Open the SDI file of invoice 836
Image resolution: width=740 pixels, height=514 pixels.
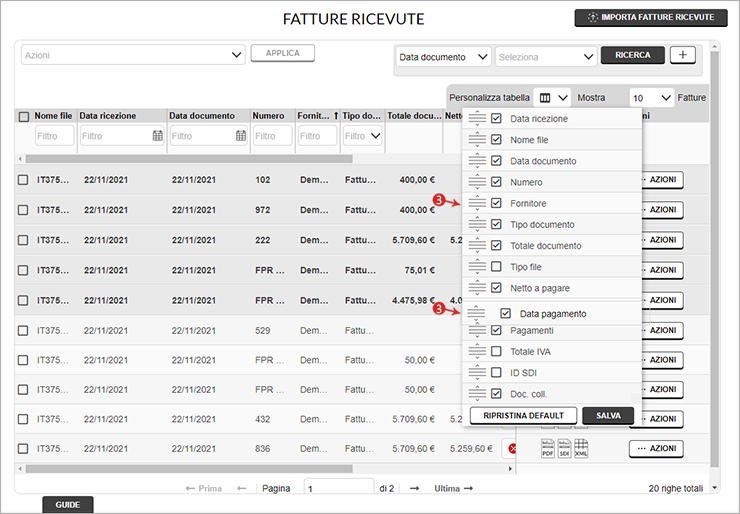[x=564, y=448]
